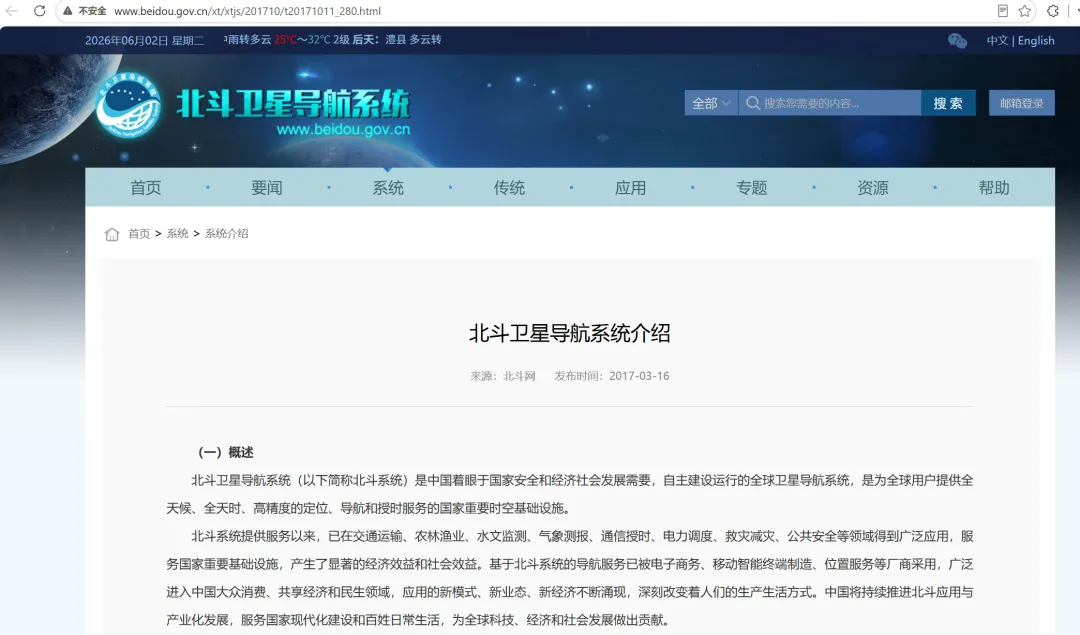Click the not-secure warning icon in address bar

[68, 11]
